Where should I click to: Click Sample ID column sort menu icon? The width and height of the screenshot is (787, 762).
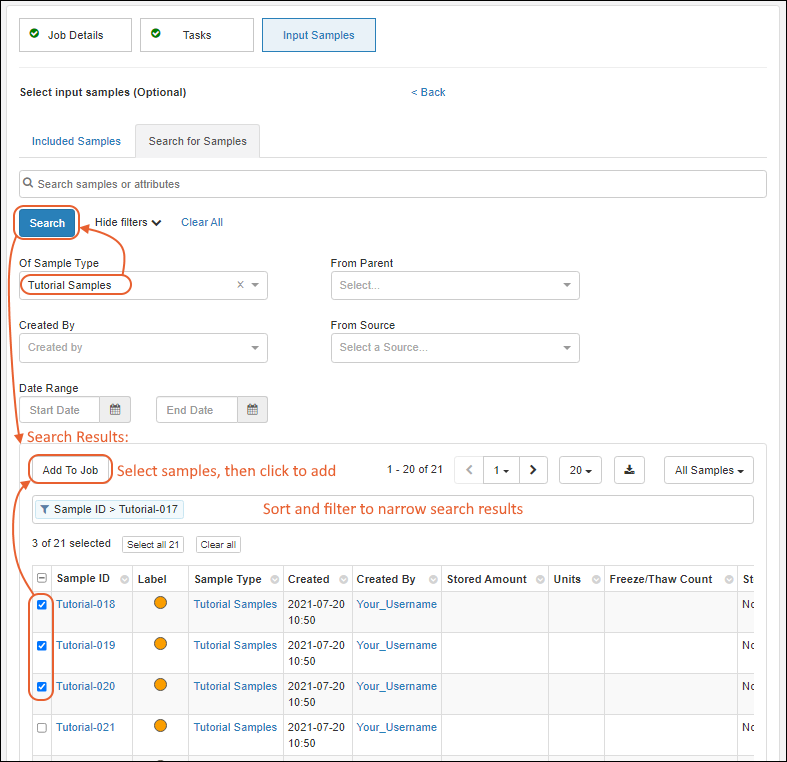coord(124,579)
